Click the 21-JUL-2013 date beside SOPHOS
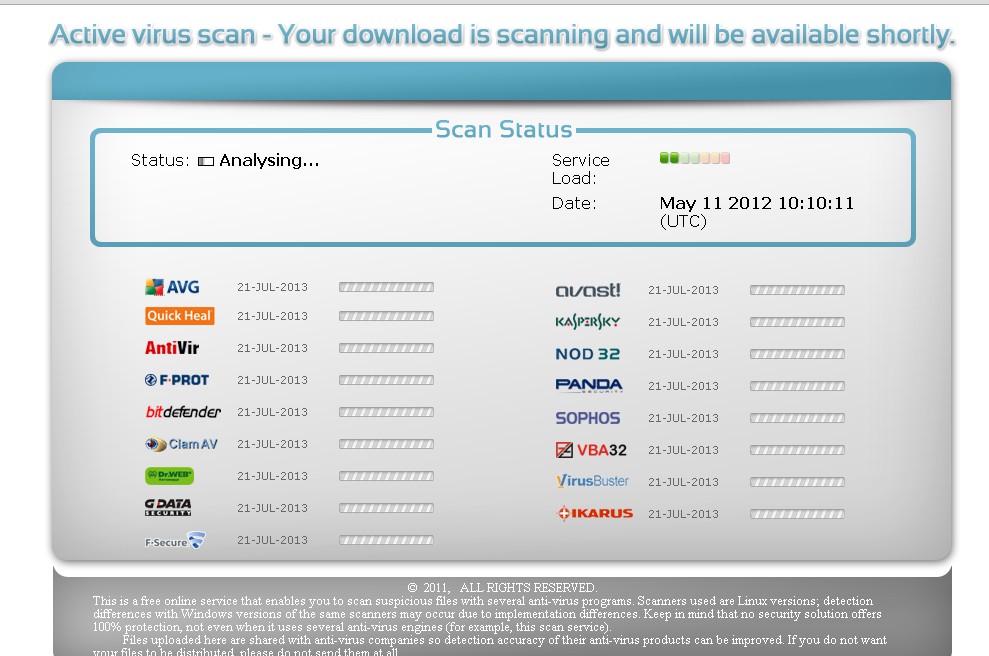 (683, 418)
